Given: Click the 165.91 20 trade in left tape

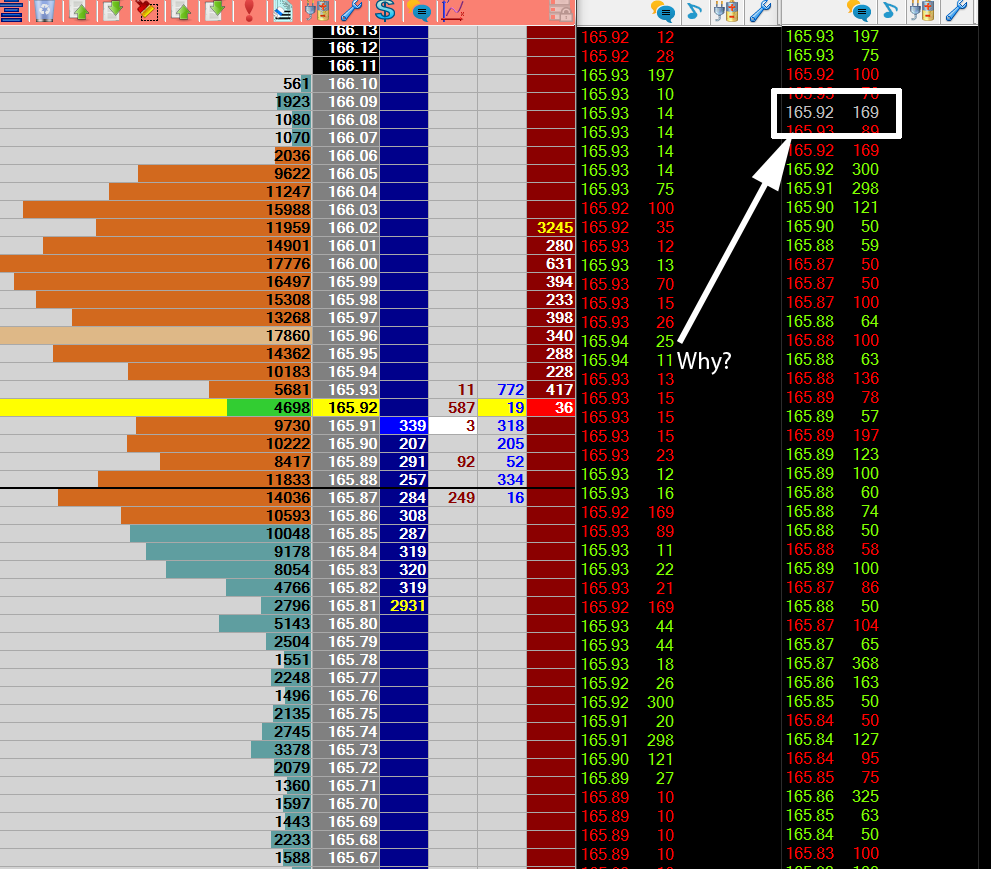Looking at the screenshot, I should pos(628,721).
